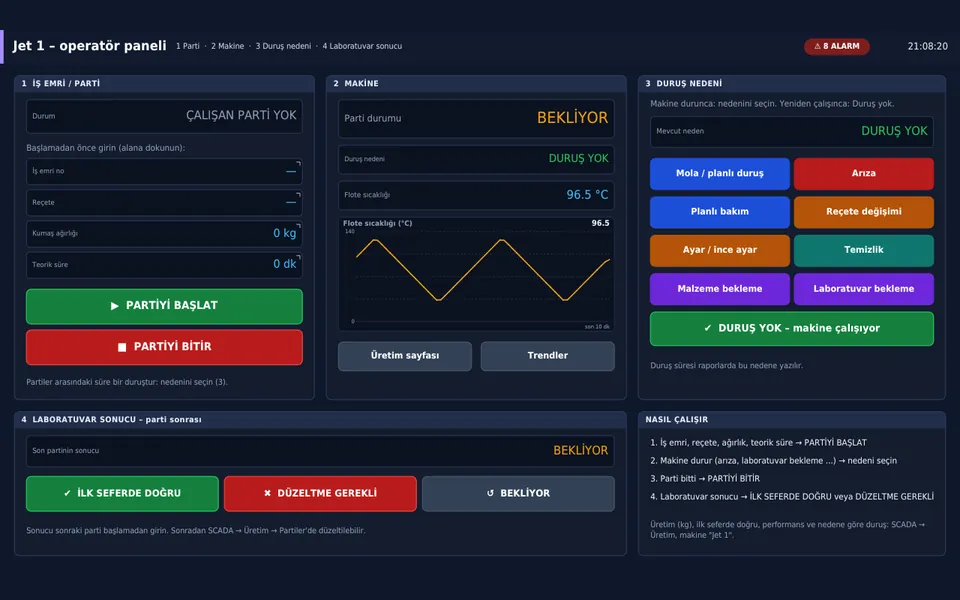Viewport: 960px width, 600px height.
Task: Click the PARTİYİ BİTİR stop button
Action: point(164,347)
